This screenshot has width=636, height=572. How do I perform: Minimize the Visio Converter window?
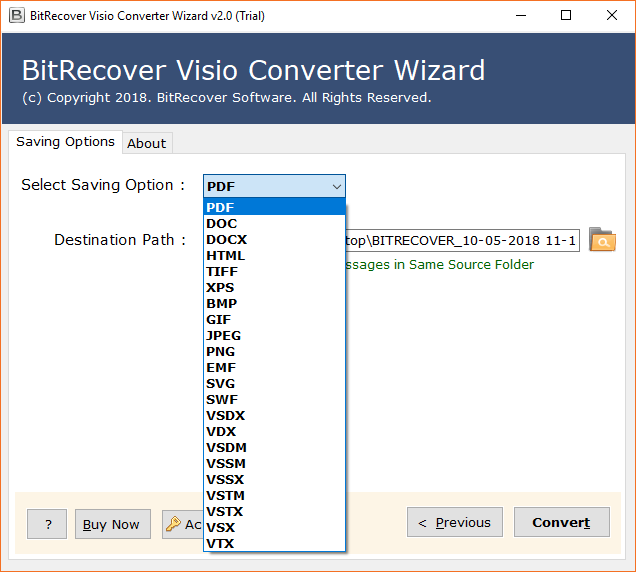click(x=521, y=16)
